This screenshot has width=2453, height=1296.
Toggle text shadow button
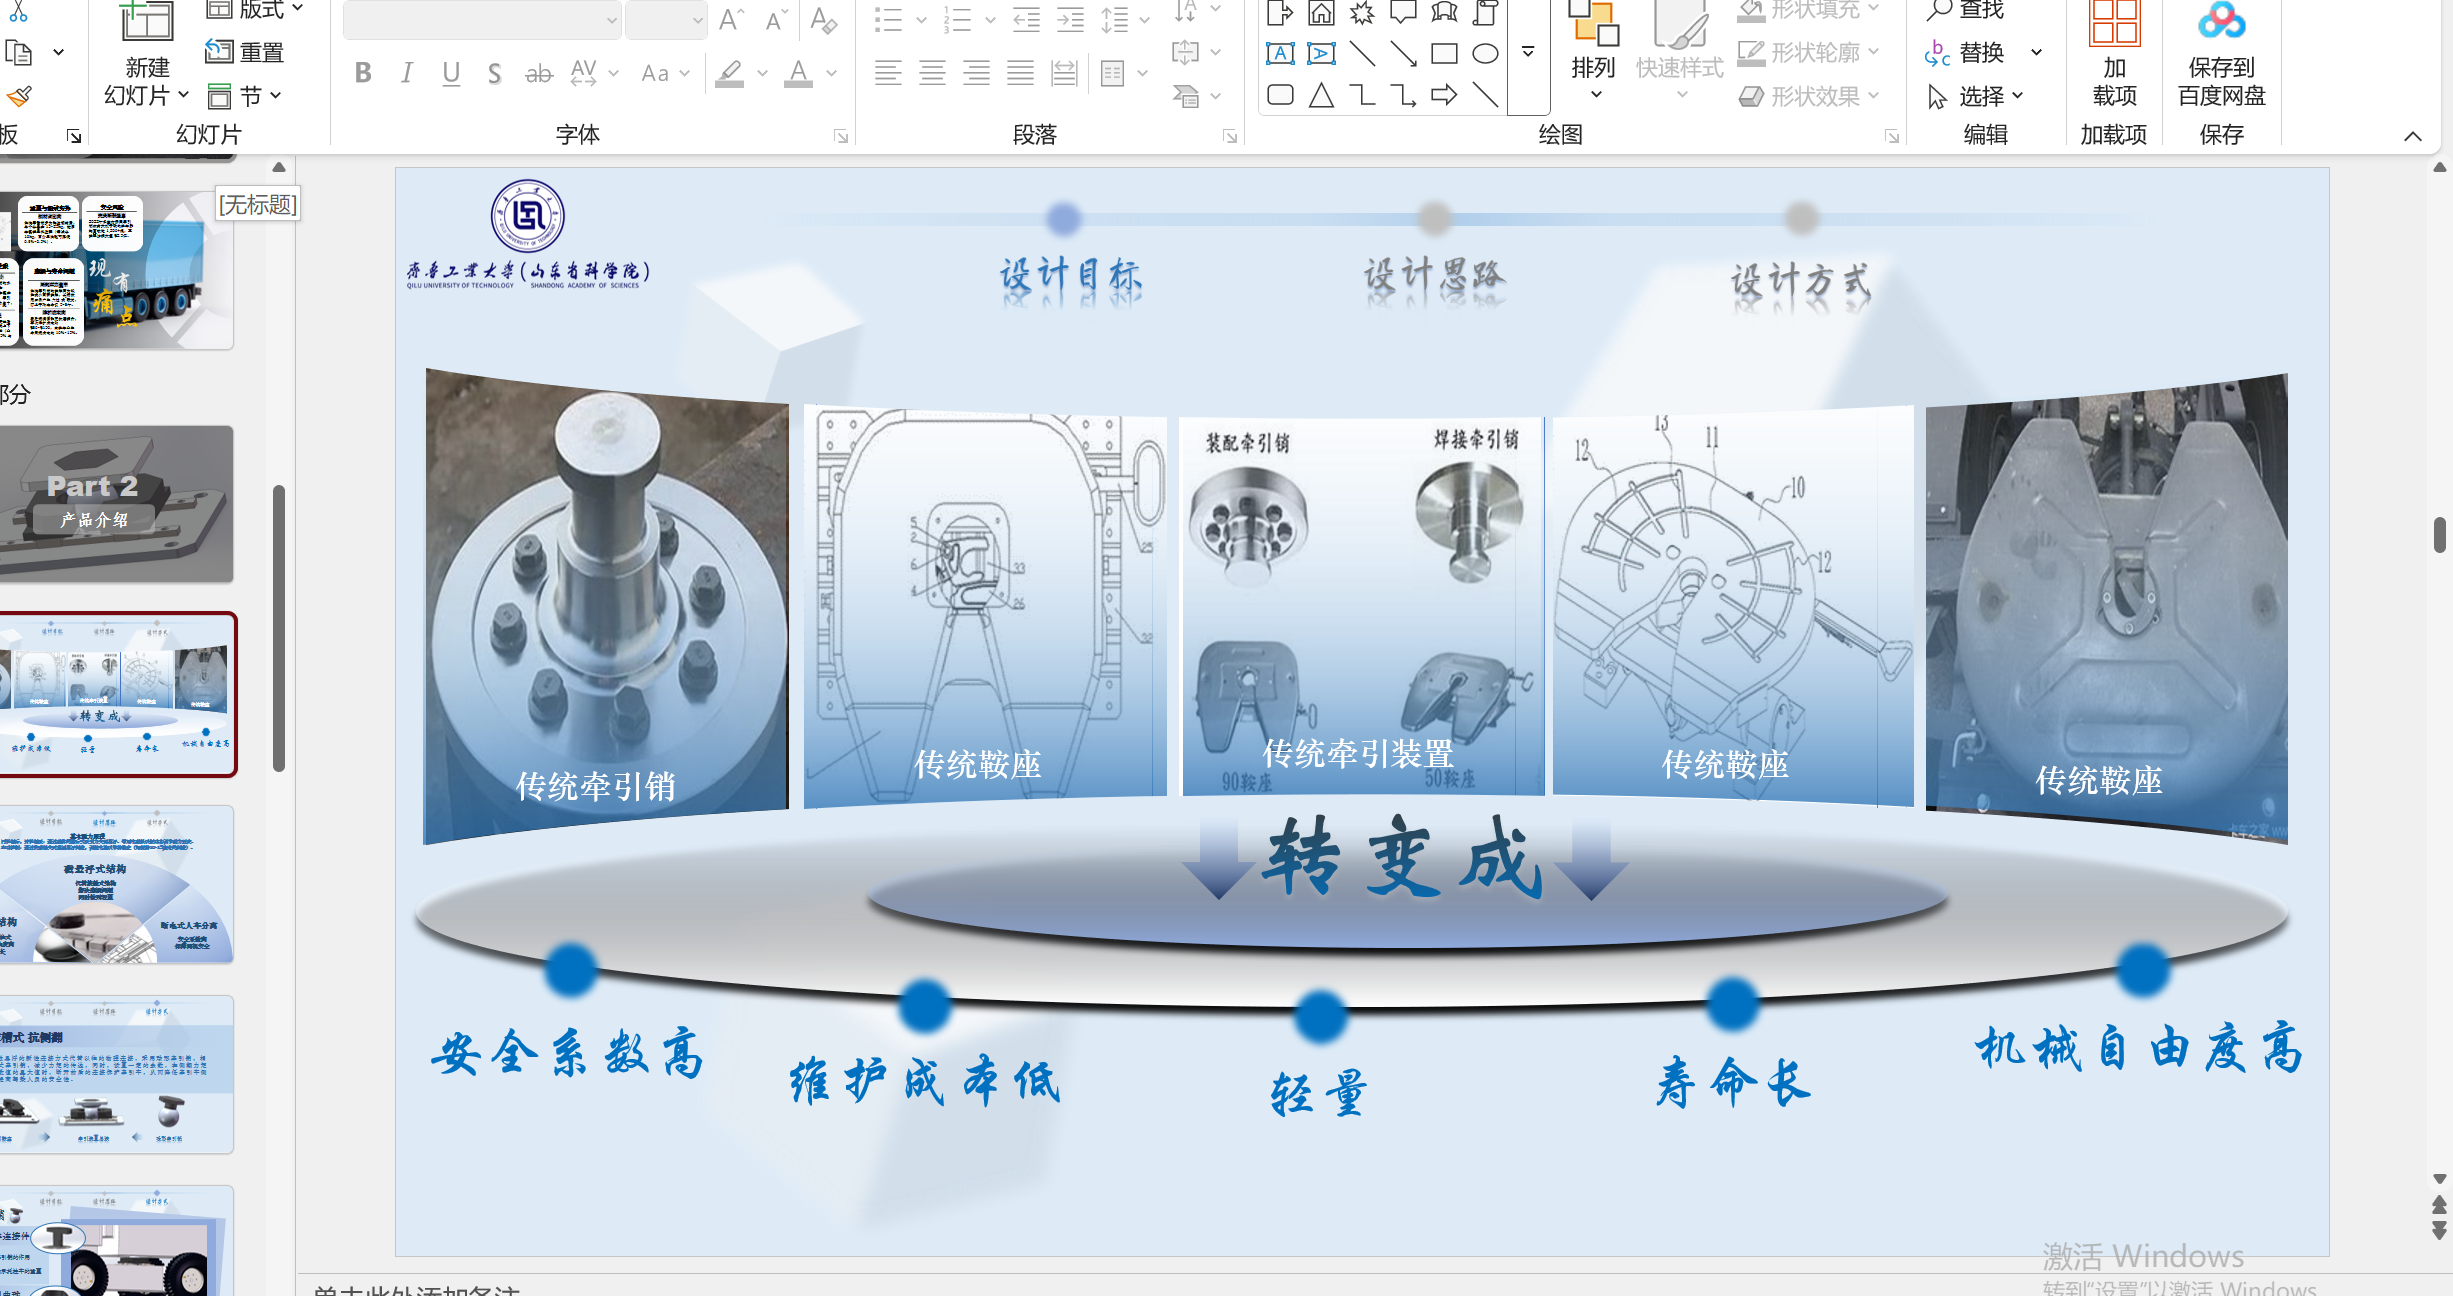pos(494,73)
